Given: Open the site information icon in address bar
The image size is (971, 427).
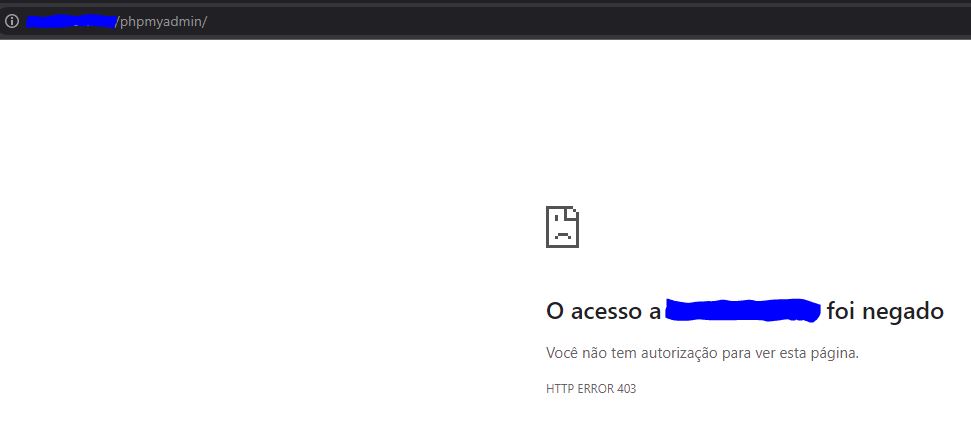Looking at the screenshot, I should (x=12, y=22).
